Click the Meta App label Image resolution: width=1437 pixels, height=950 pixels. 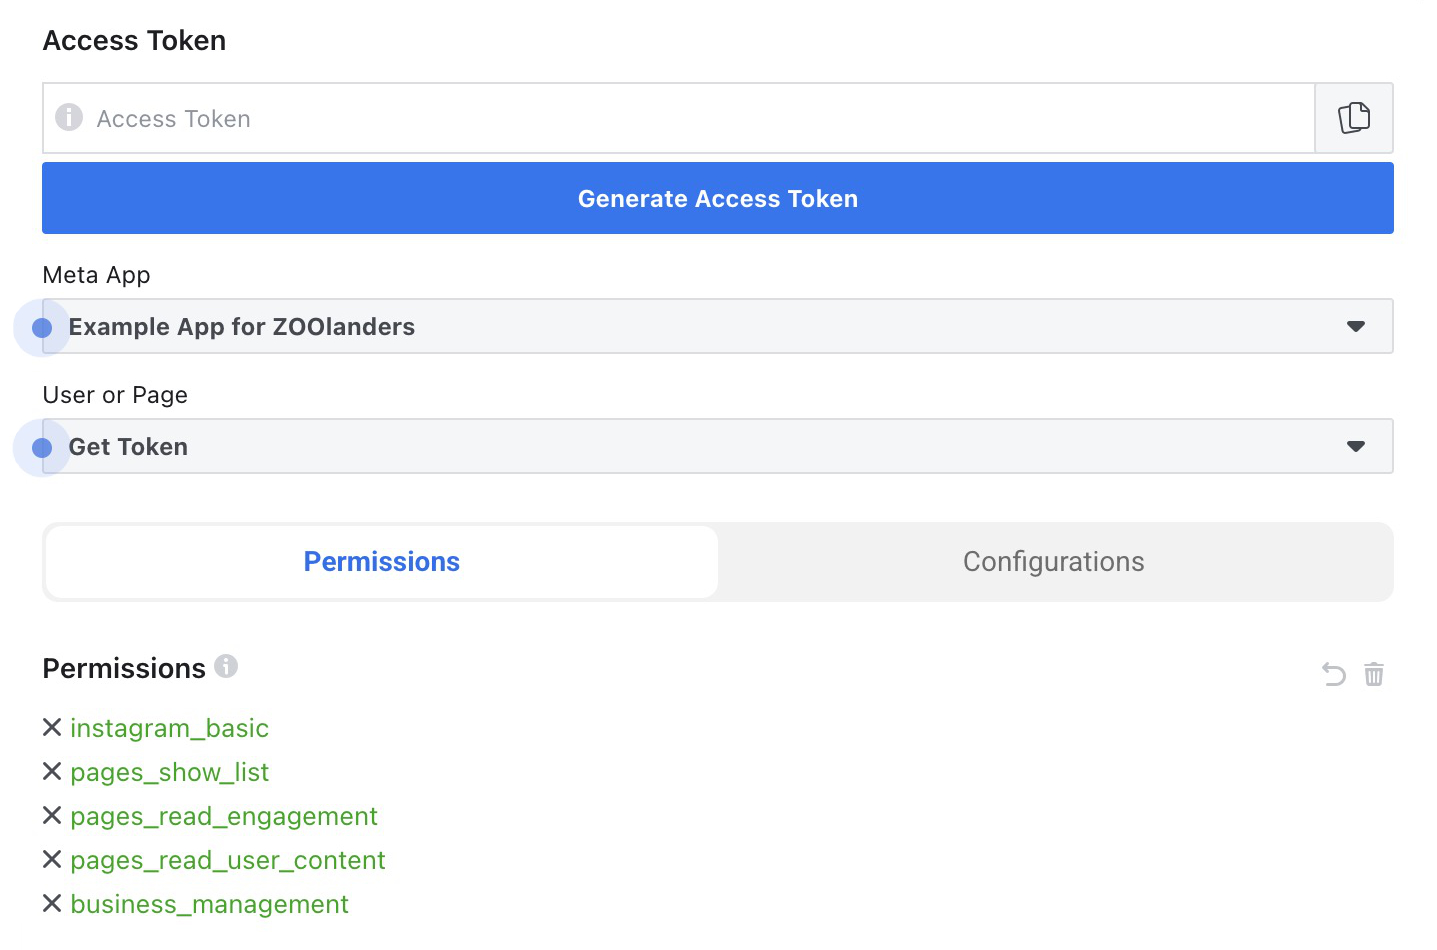pyautogui.click(x=96, y=275)
